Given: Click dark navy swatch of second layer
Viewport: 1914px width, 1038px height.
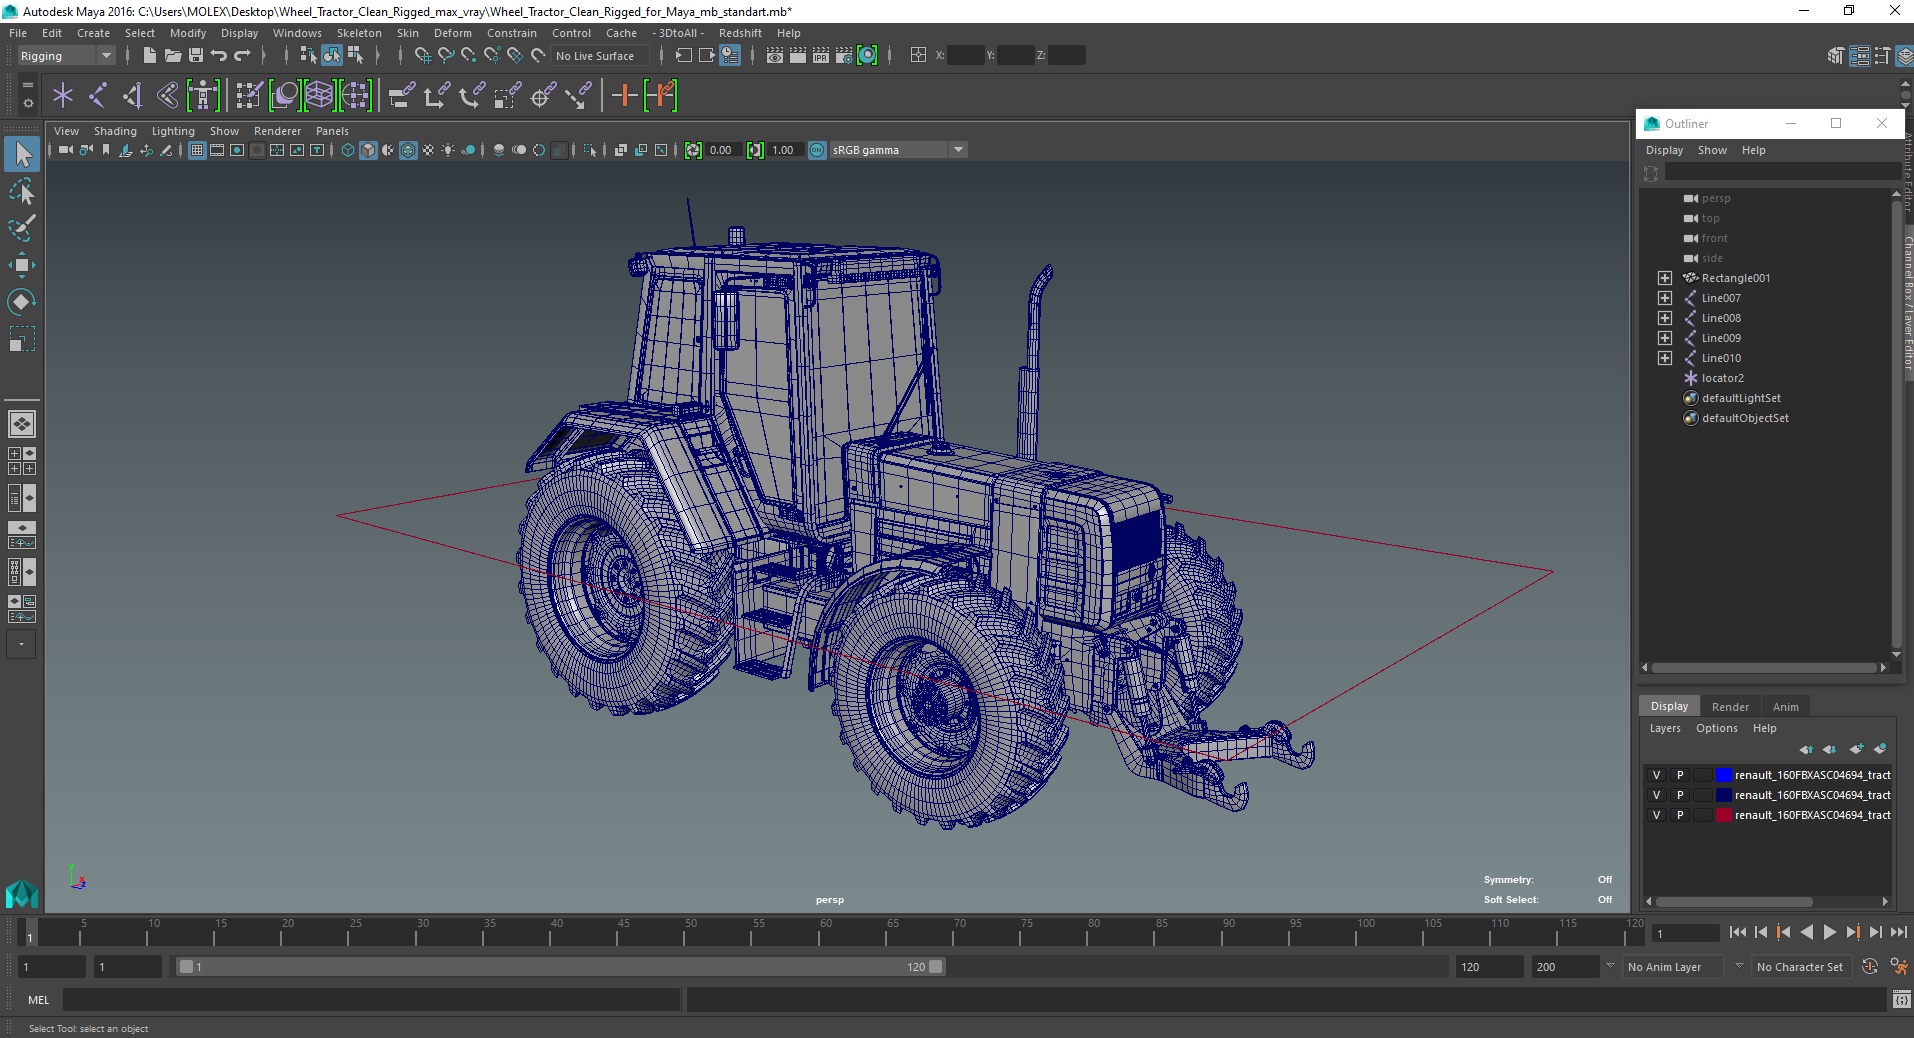Looking at the screenshot, I should [1724, 795].
